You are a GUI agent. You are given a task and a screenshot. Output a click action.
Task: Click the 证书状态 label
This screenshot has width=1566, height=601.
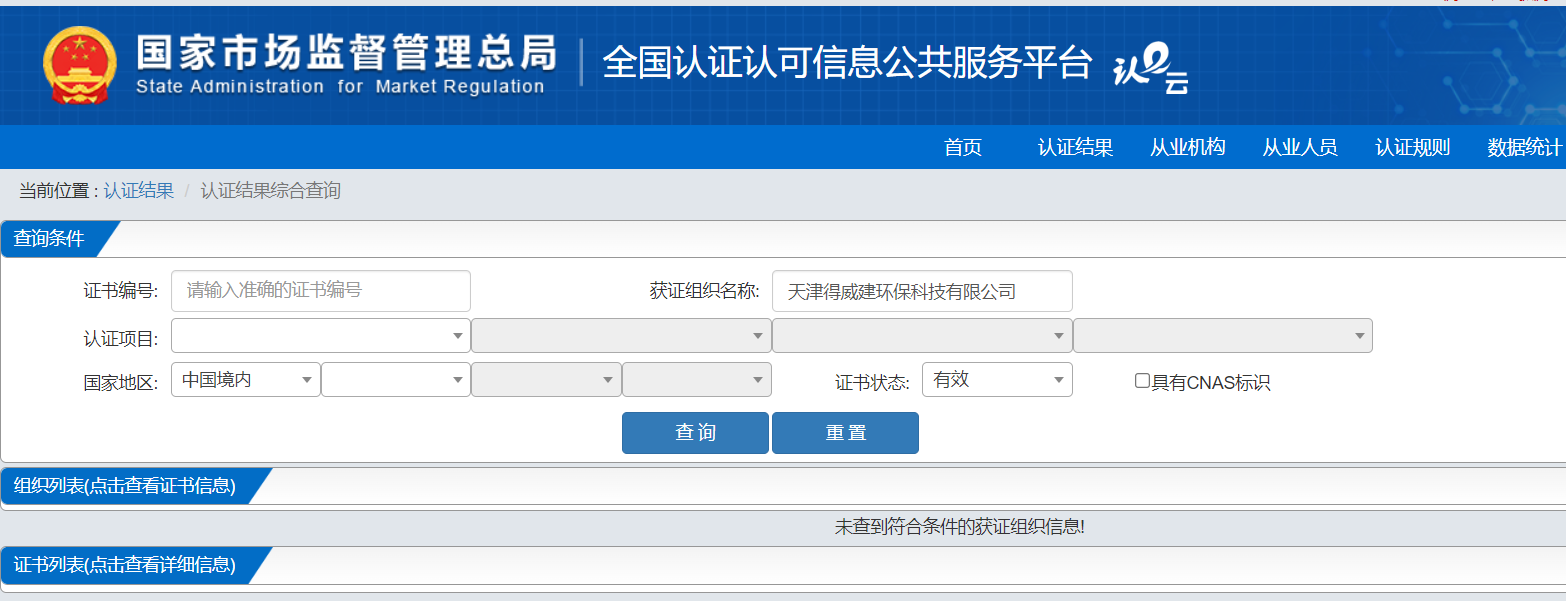(x=872, y=382)
